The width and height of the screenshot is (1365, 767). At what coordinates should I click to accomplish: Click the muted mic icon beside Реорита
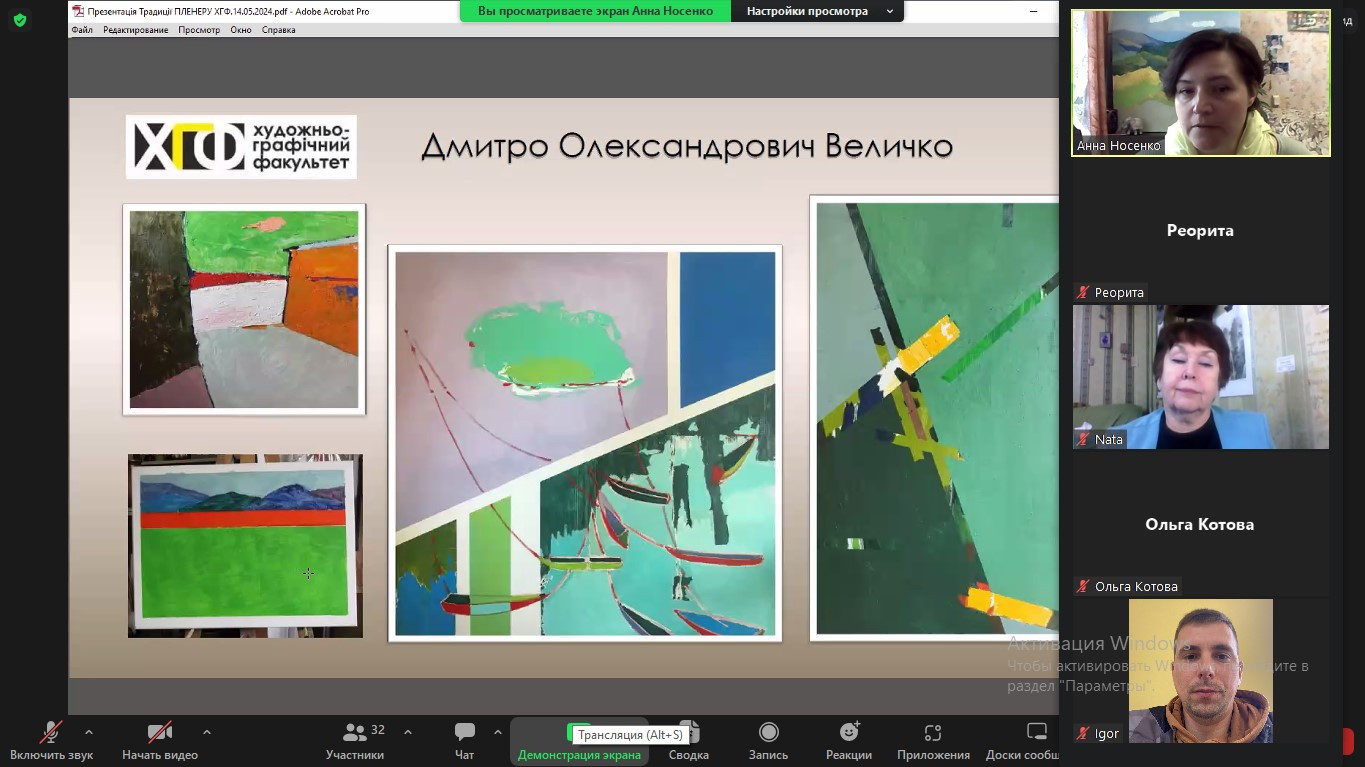coord(1083,292)
